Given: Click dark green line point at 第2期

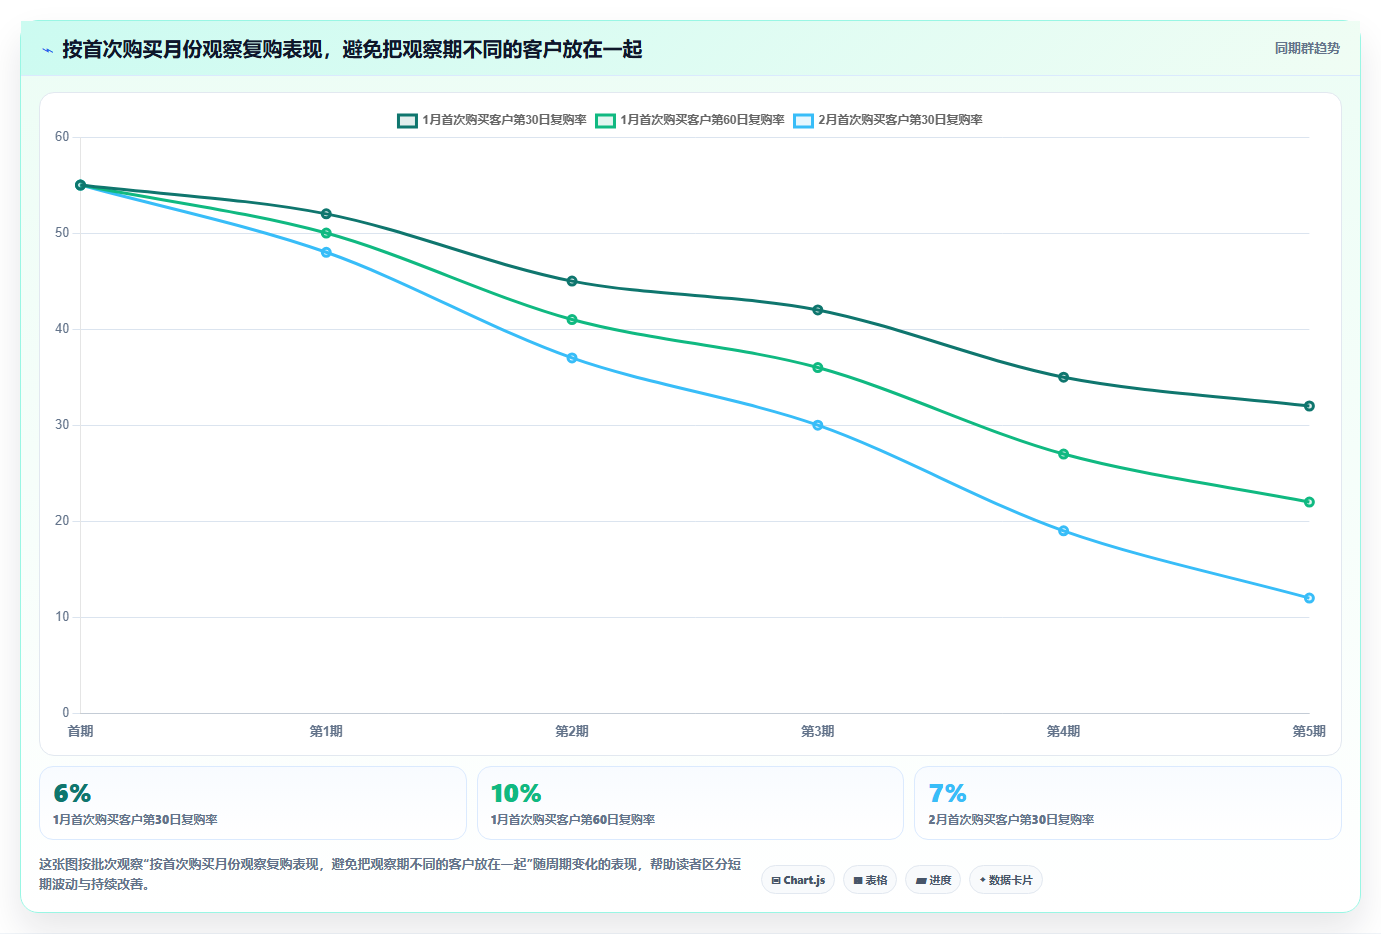Looking at the screenshot, I should [x=572, y=281].
